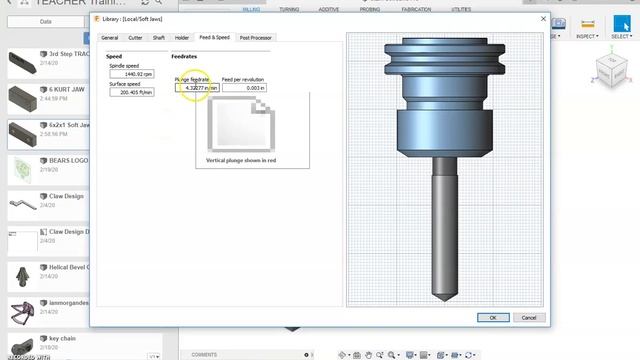Viewport: 640px width, 360px height.
Task: Switch to the General tab
Action: (x=109, y=38)
